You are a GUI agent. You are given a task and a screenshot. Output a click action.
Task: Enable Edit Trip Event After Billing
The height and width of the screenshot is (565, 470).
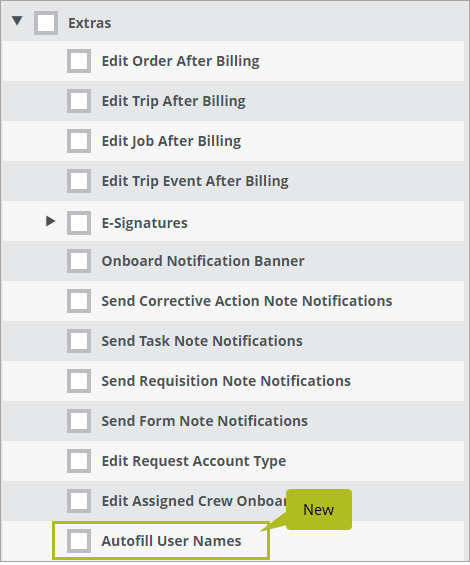click(x=79, y=181)
